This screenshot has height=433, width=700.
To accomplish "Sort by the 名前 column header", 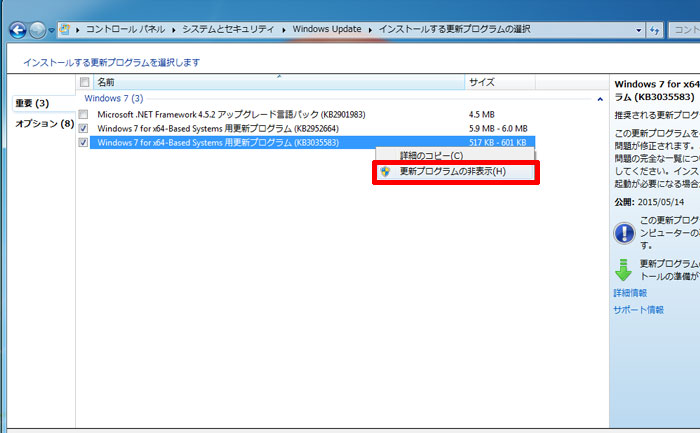I will click(x=279, y=82).
